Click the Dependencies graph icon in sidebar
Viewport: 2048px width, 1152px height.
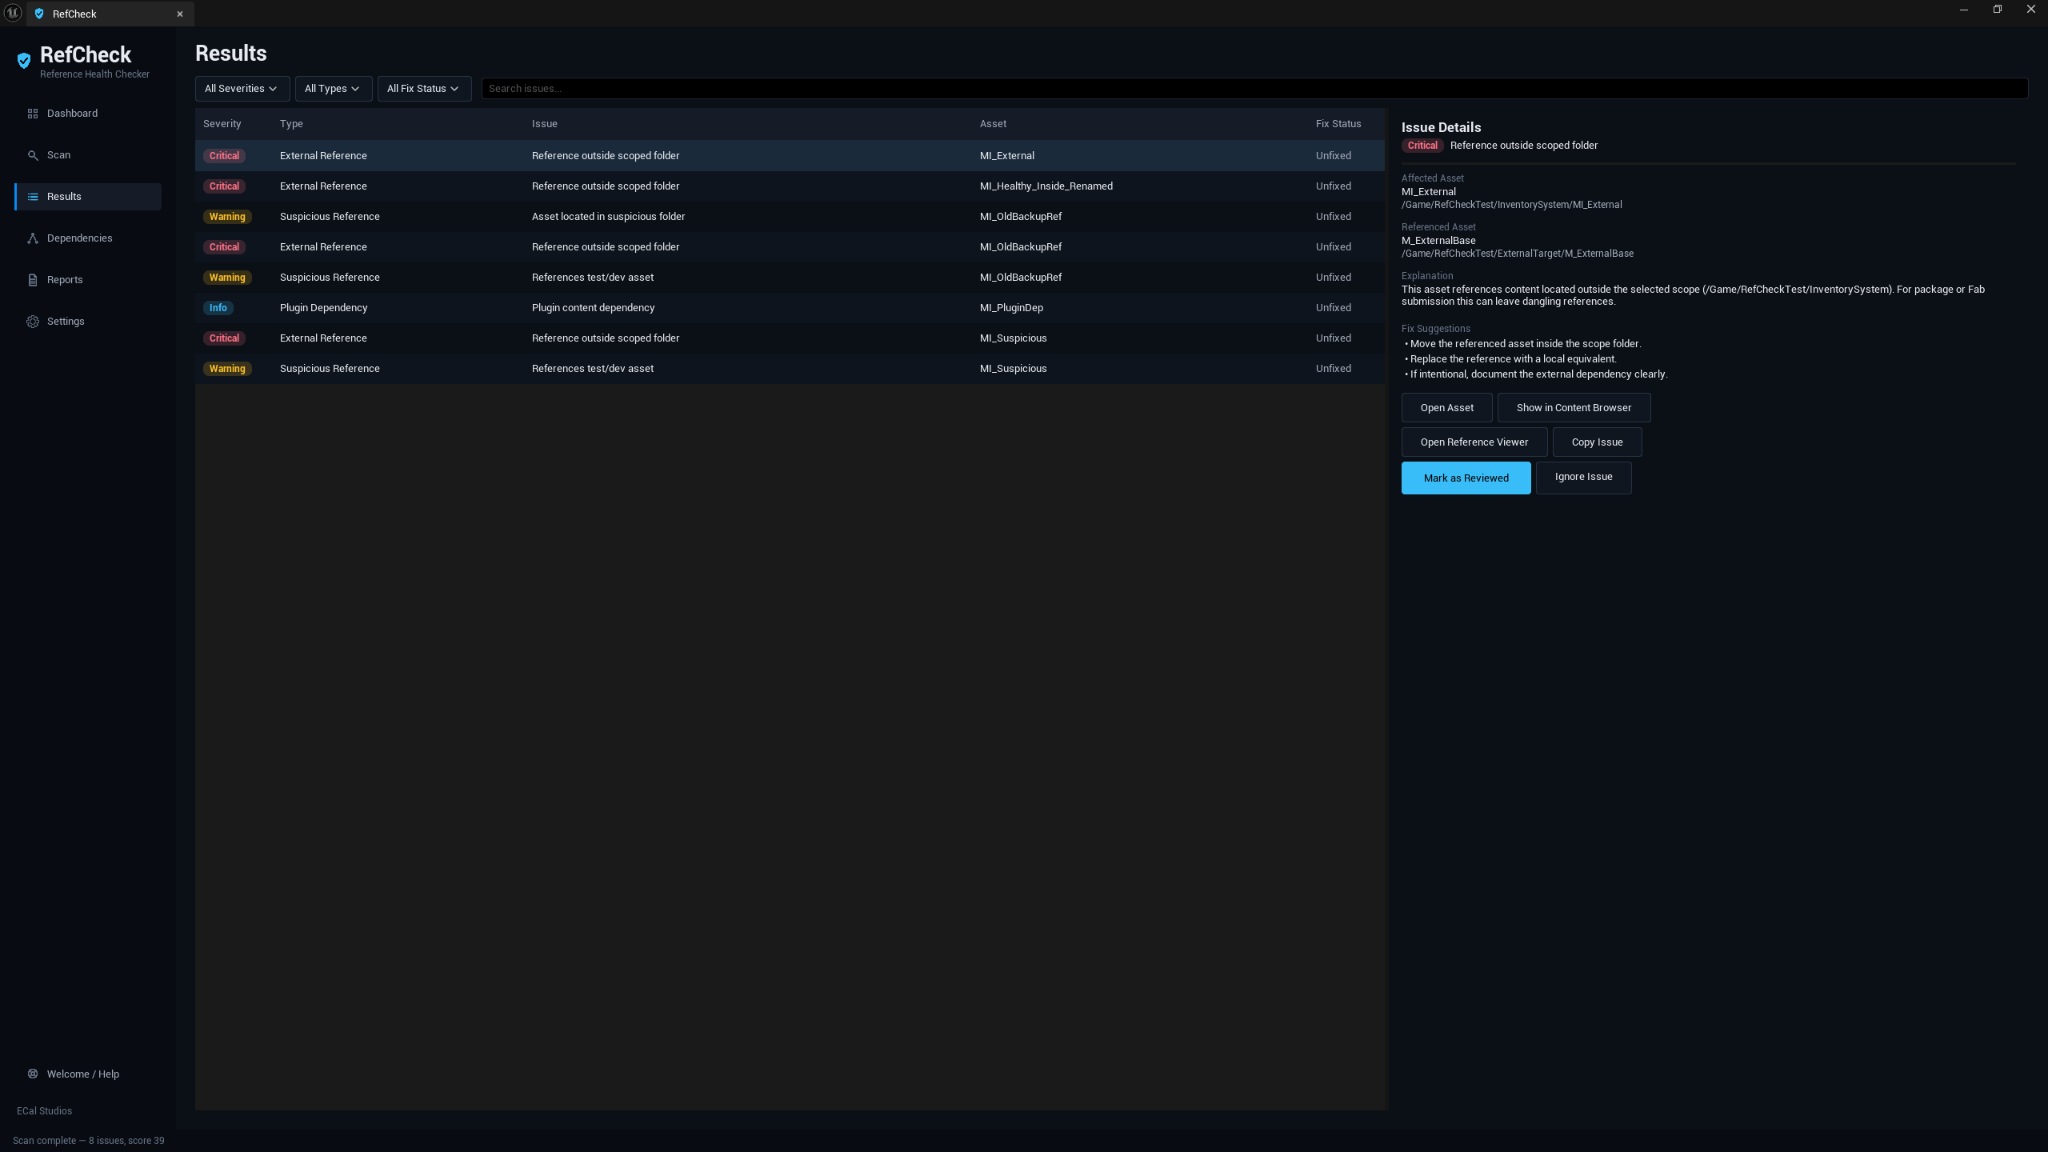click(33, 239)
